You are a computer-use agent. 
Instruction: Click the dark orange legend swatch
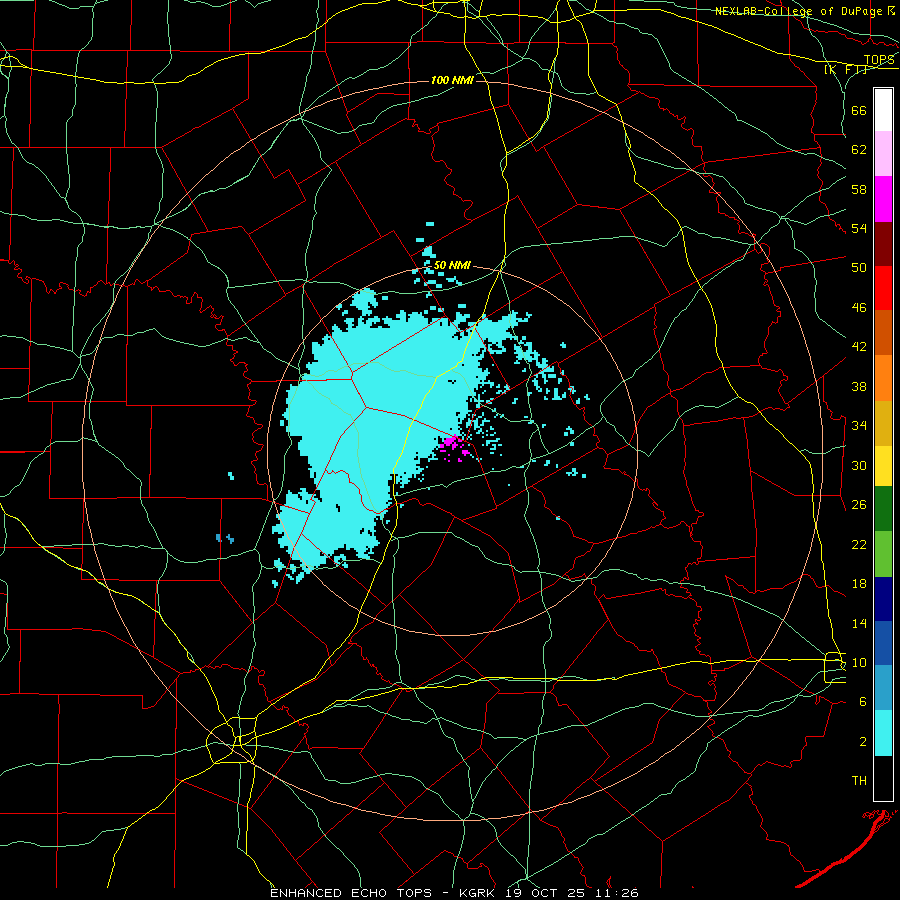coord(883,333)
